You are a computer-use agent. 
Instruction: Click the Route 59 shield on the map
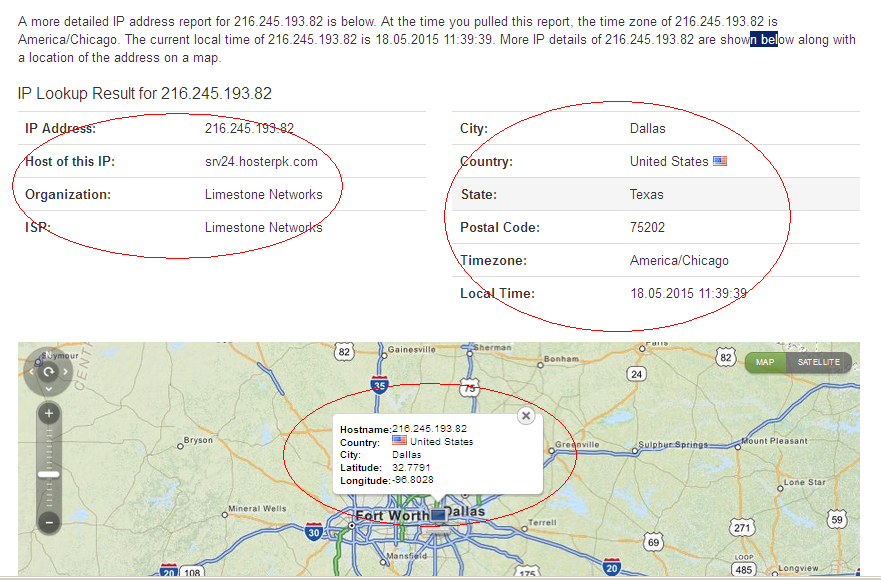837,519
